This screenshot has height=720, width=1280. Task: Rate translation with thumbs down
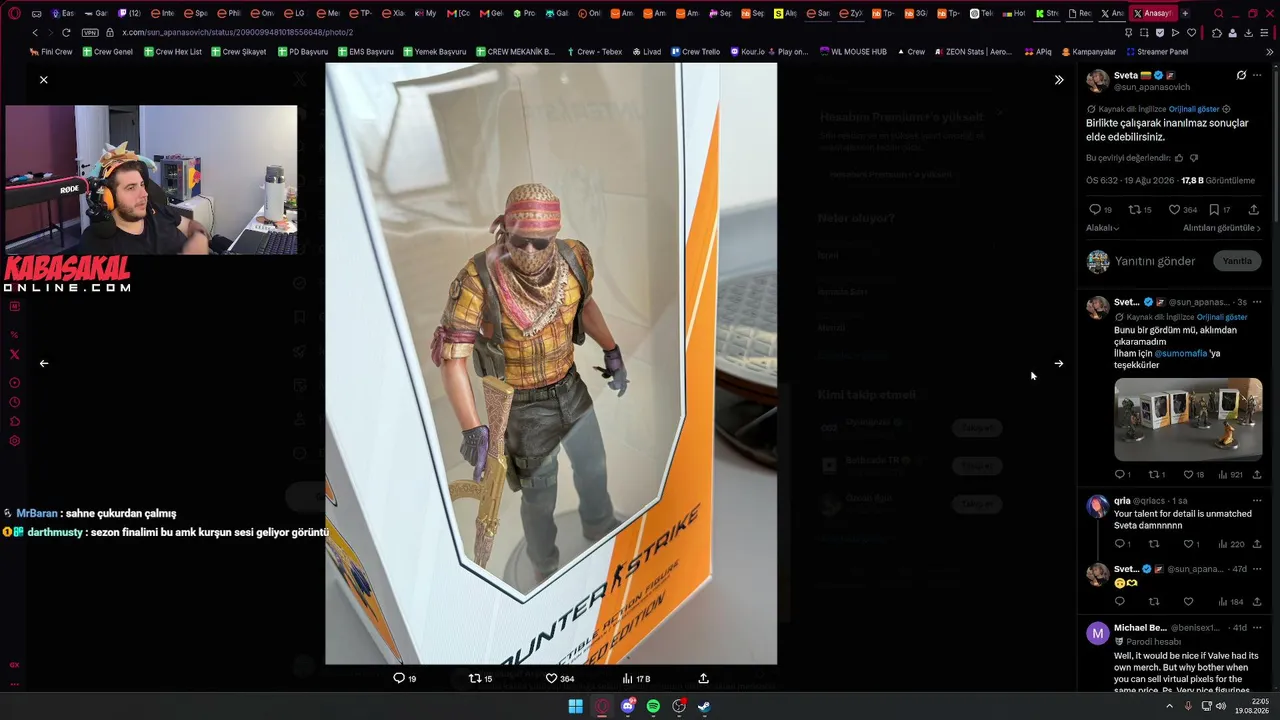(x=1194, y=158)
